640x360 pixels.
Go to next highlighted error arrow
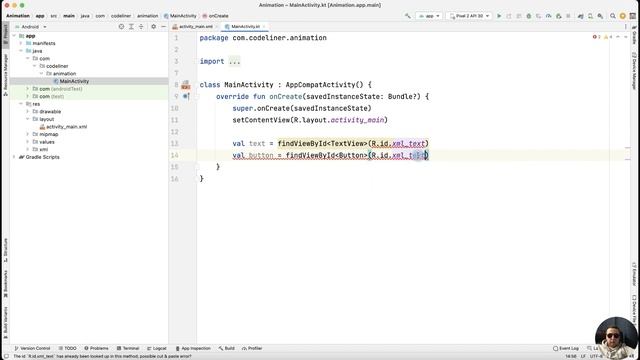pyautogui.click(x=625, y=37)
